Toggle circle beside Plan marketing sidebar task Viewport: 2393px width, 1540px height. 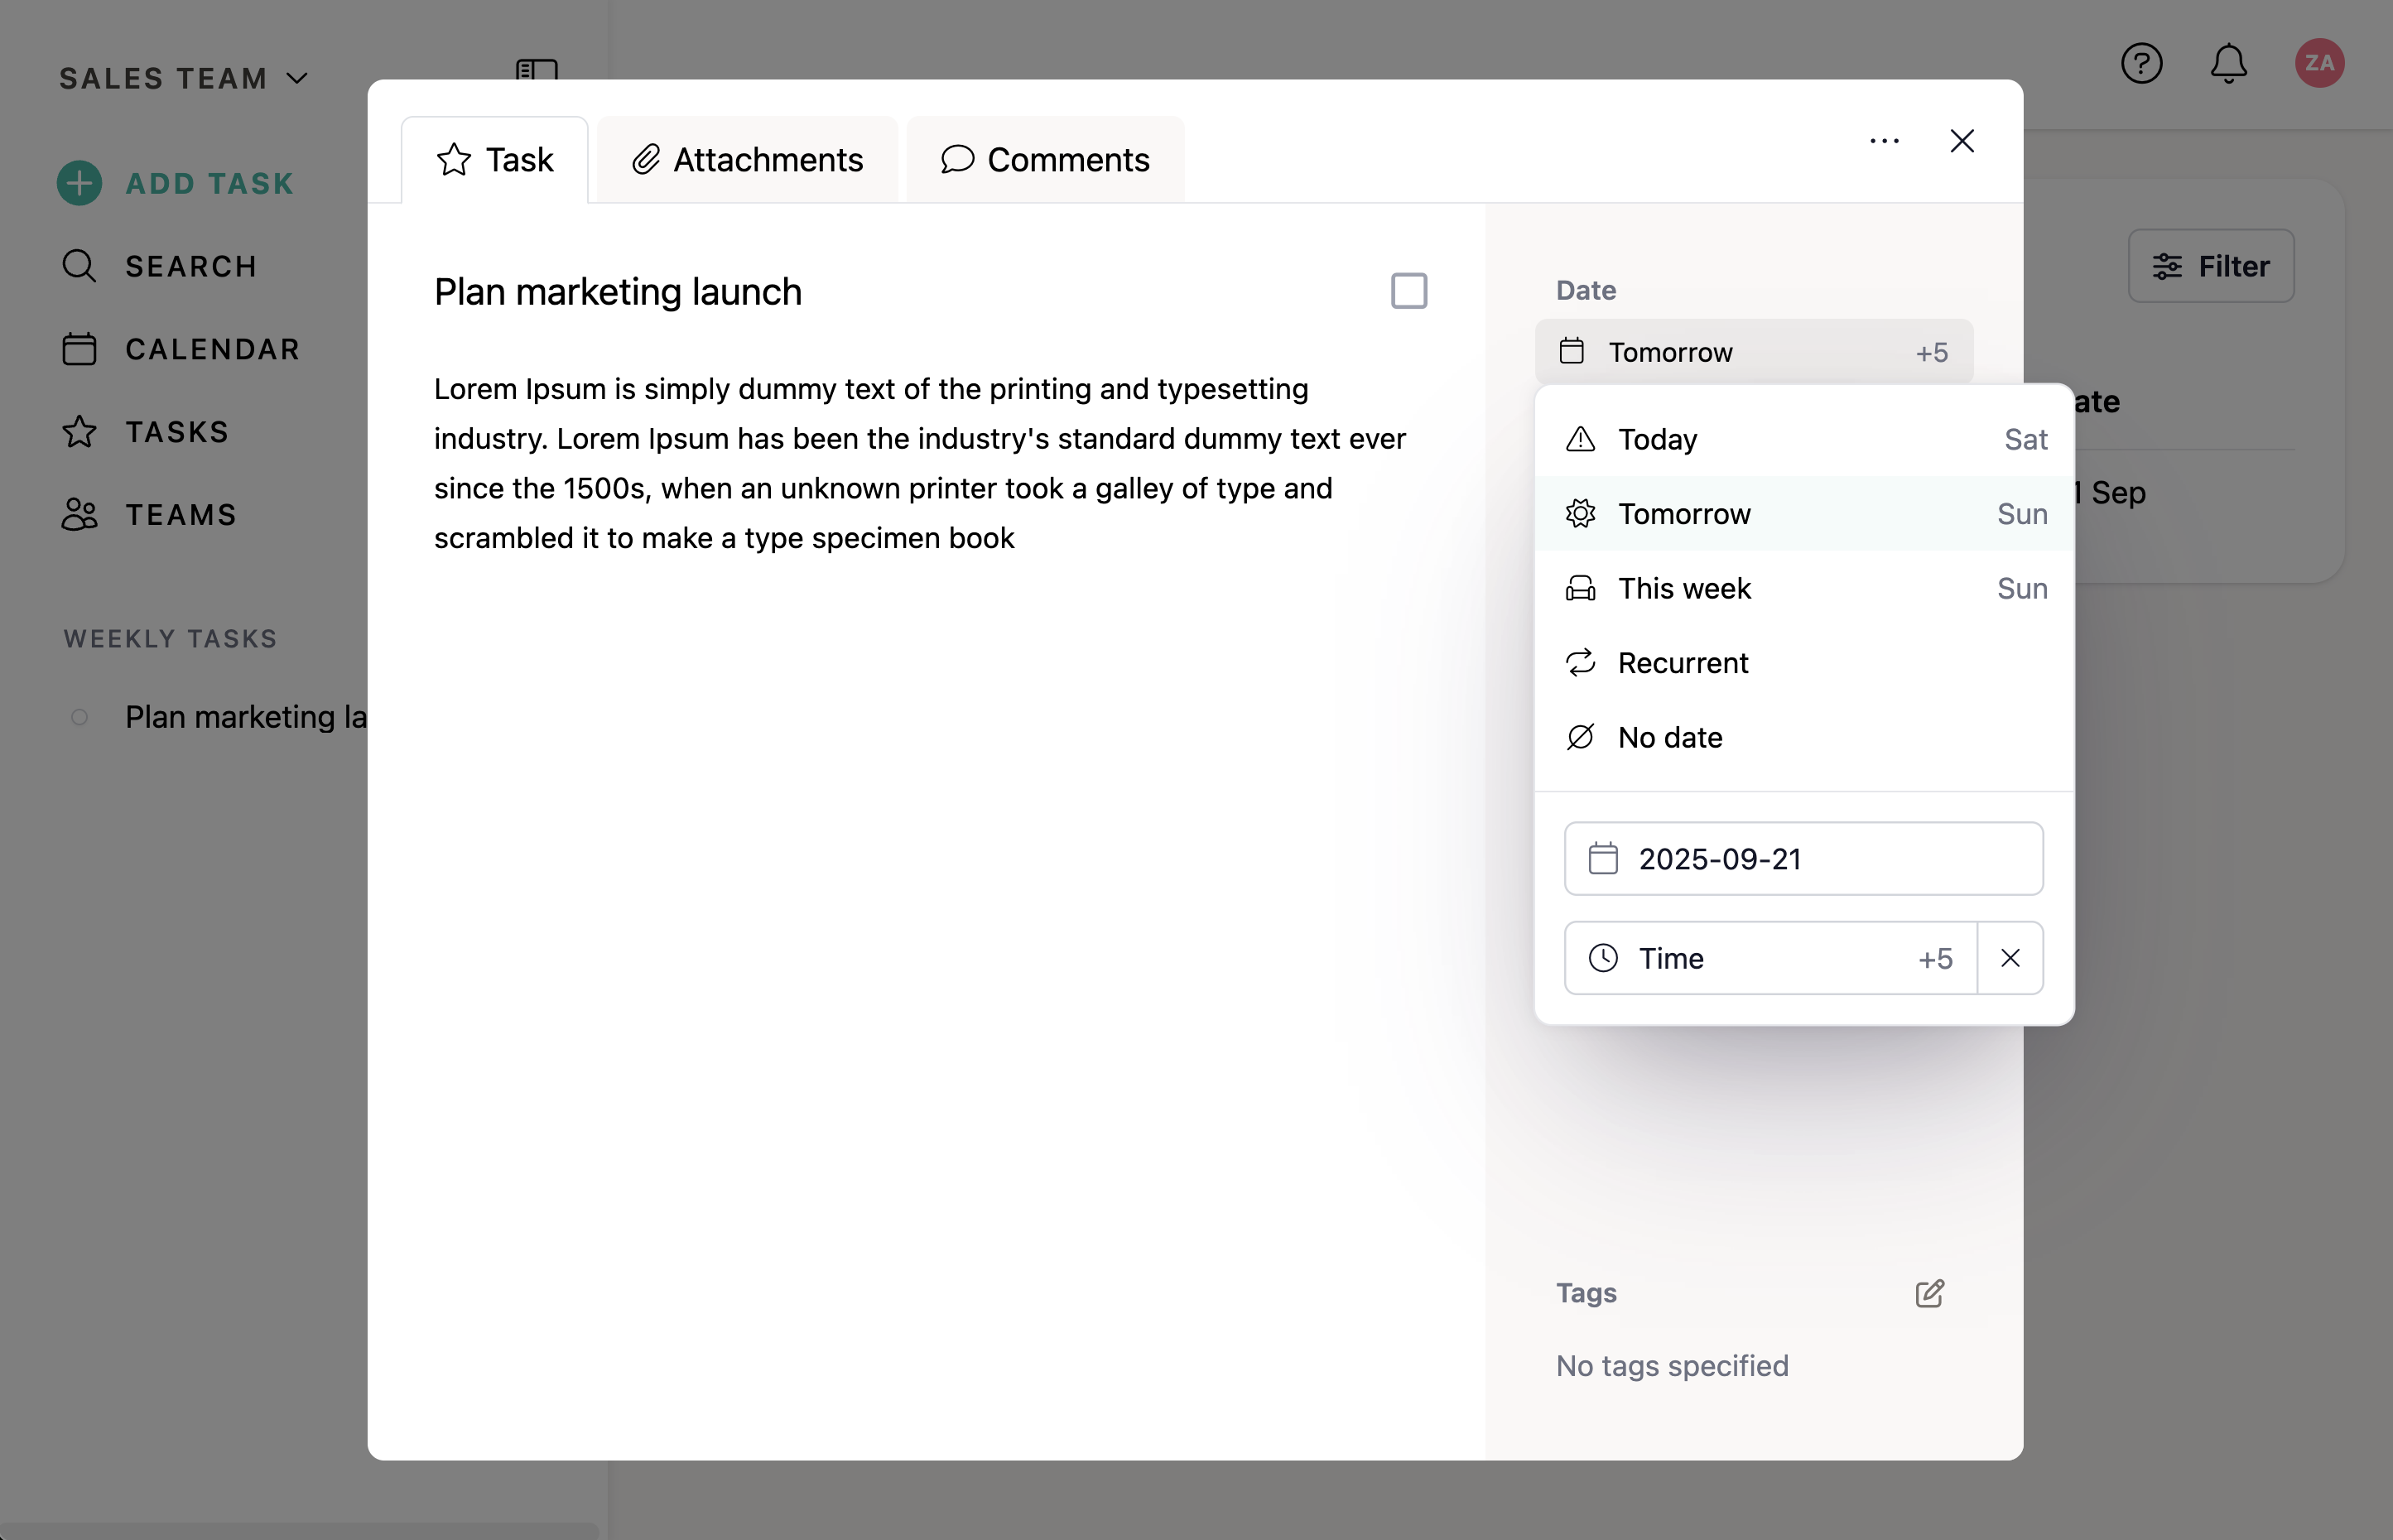pos(80,717)
